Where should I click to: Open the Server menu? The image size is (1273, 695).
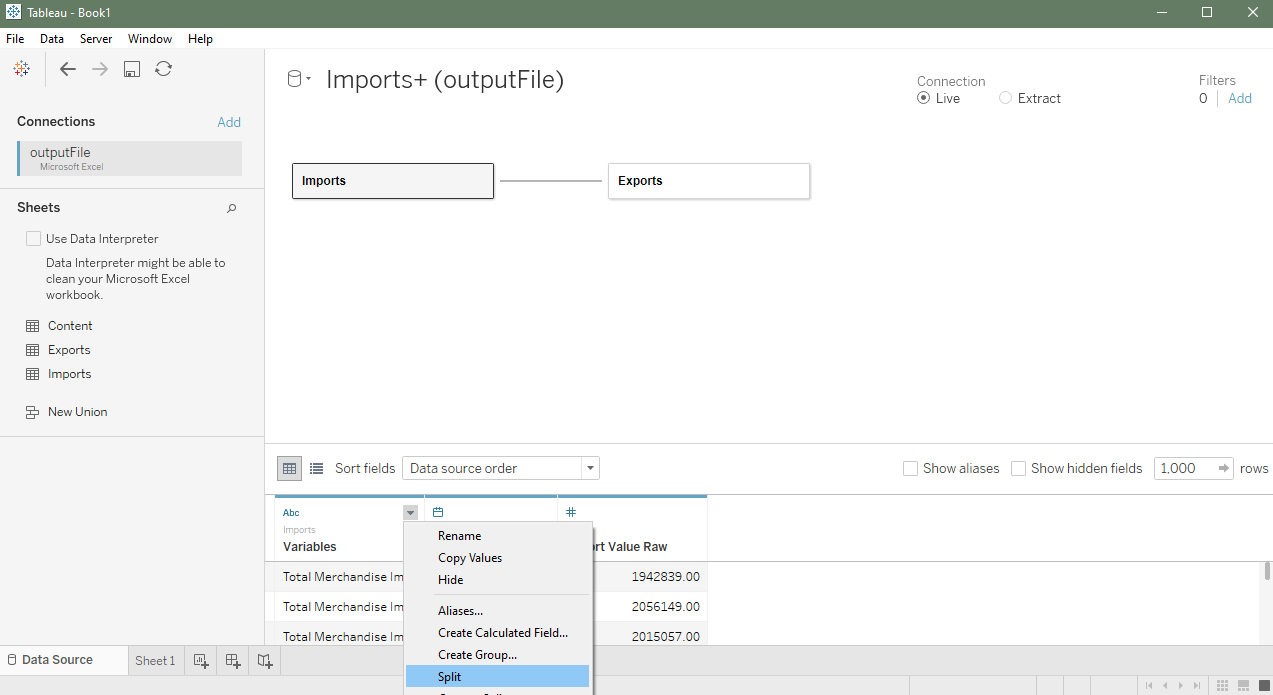click(96, 39)
